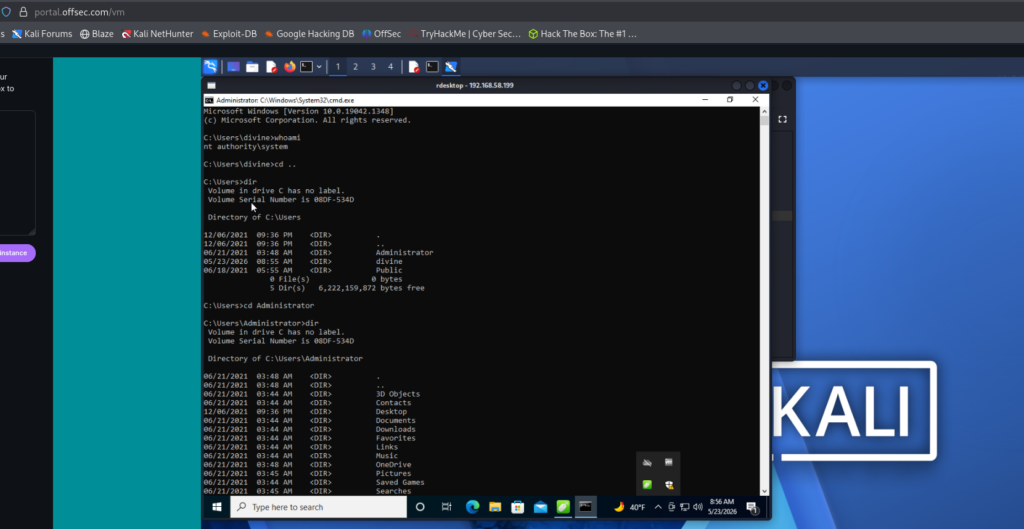Open the Mail app on taskbar
The image size is (1024, 529).
coord(540,507)
